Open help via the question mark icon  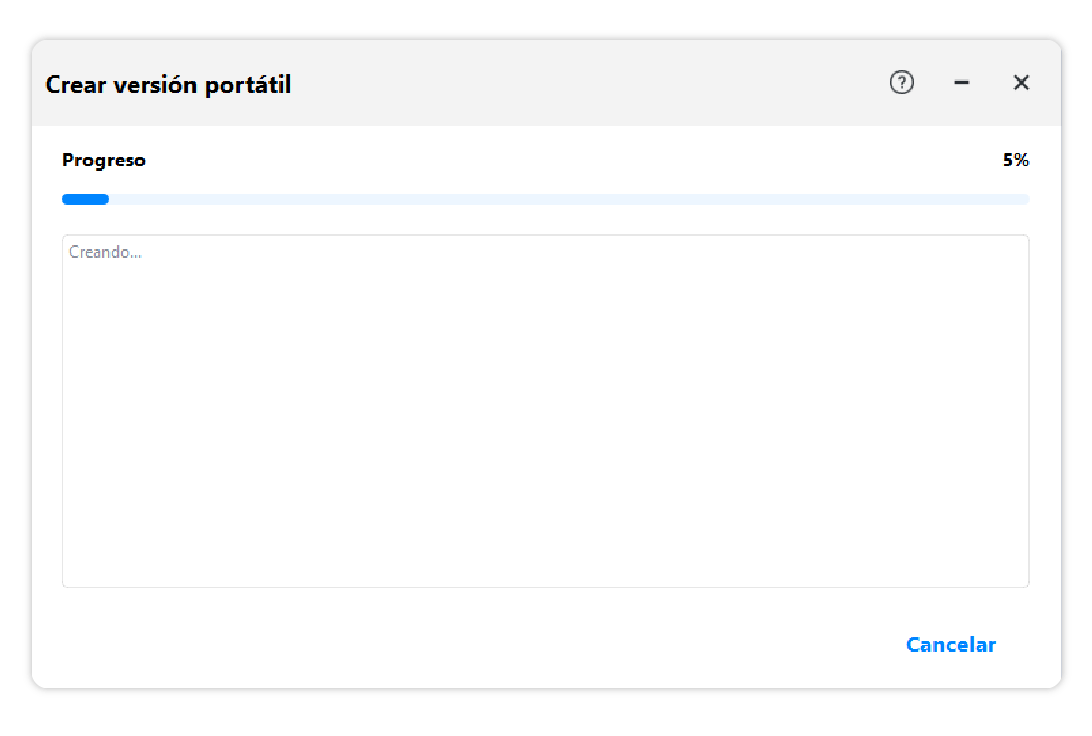pos(902,83)
